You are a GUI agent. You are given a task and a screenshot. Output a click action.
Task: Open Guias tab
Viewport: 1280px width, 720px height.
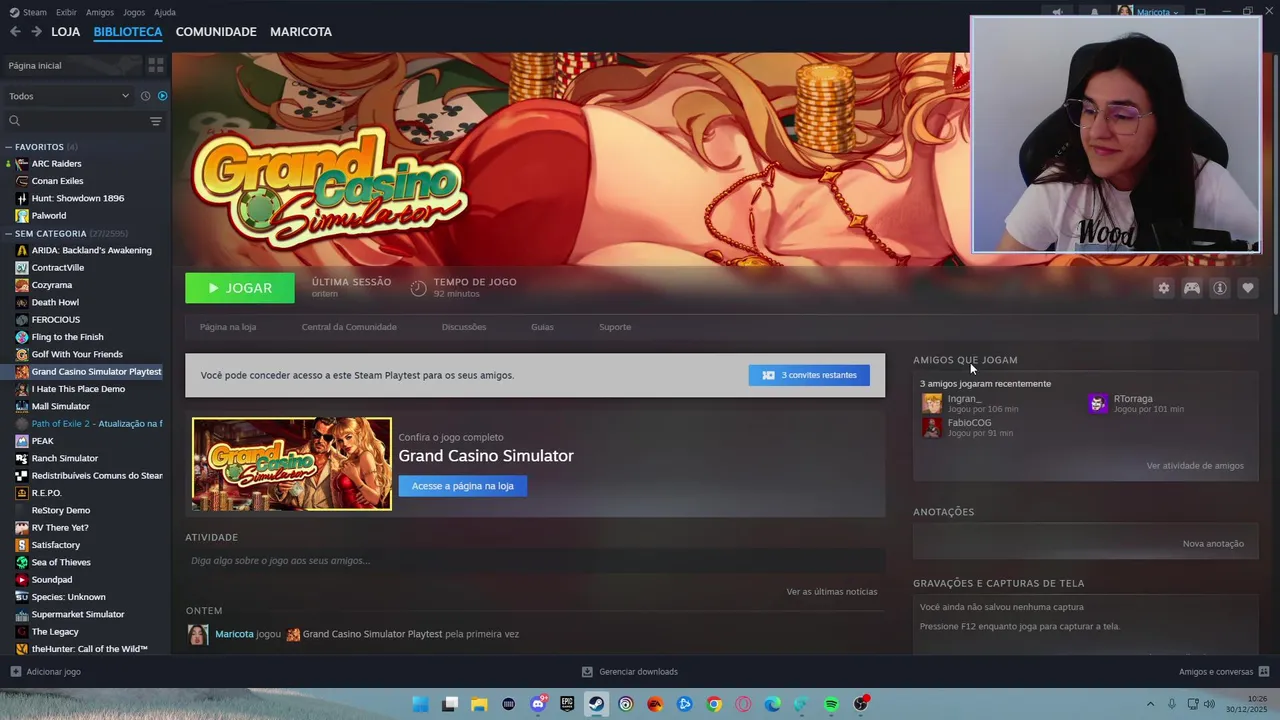(x=542, y=327)
